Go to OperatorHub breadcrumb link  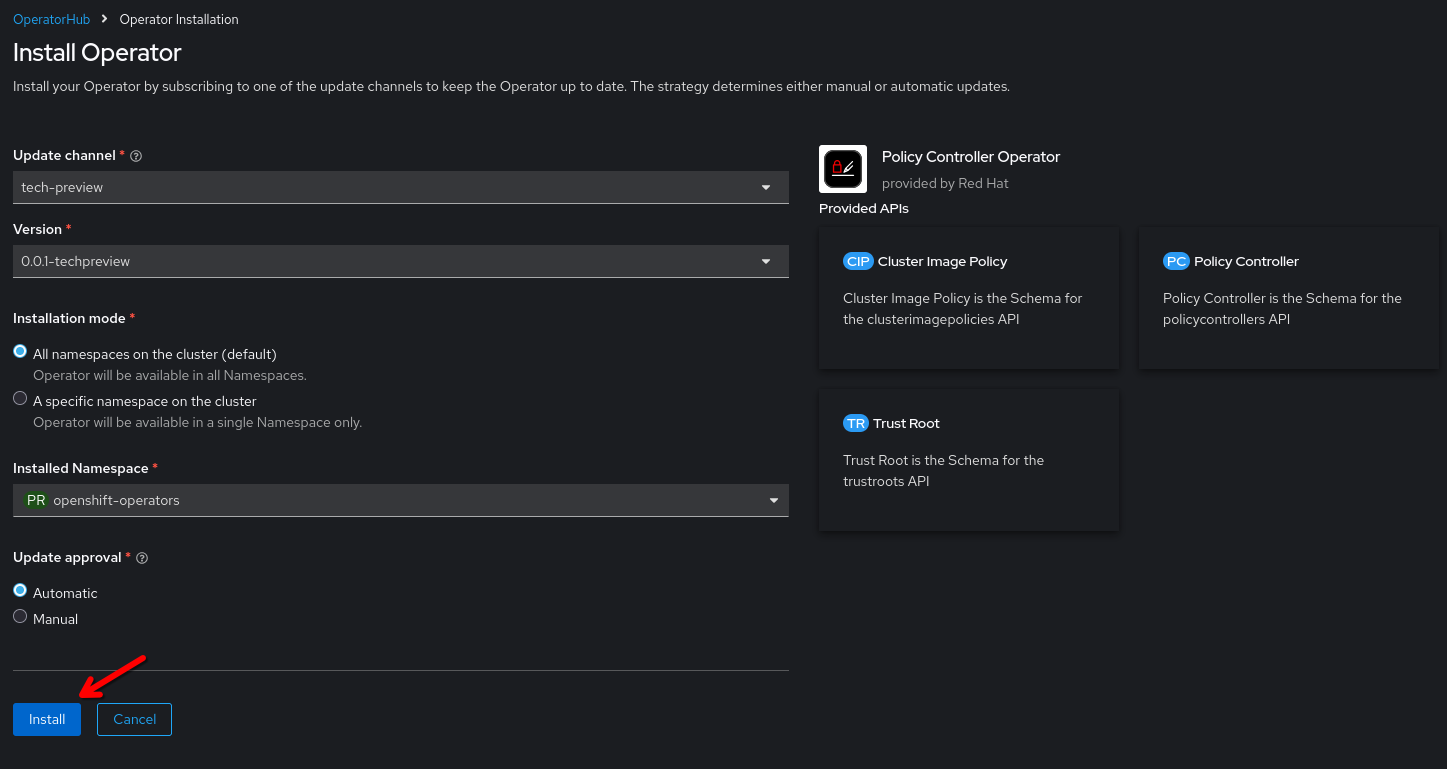[x=51, y=19]
